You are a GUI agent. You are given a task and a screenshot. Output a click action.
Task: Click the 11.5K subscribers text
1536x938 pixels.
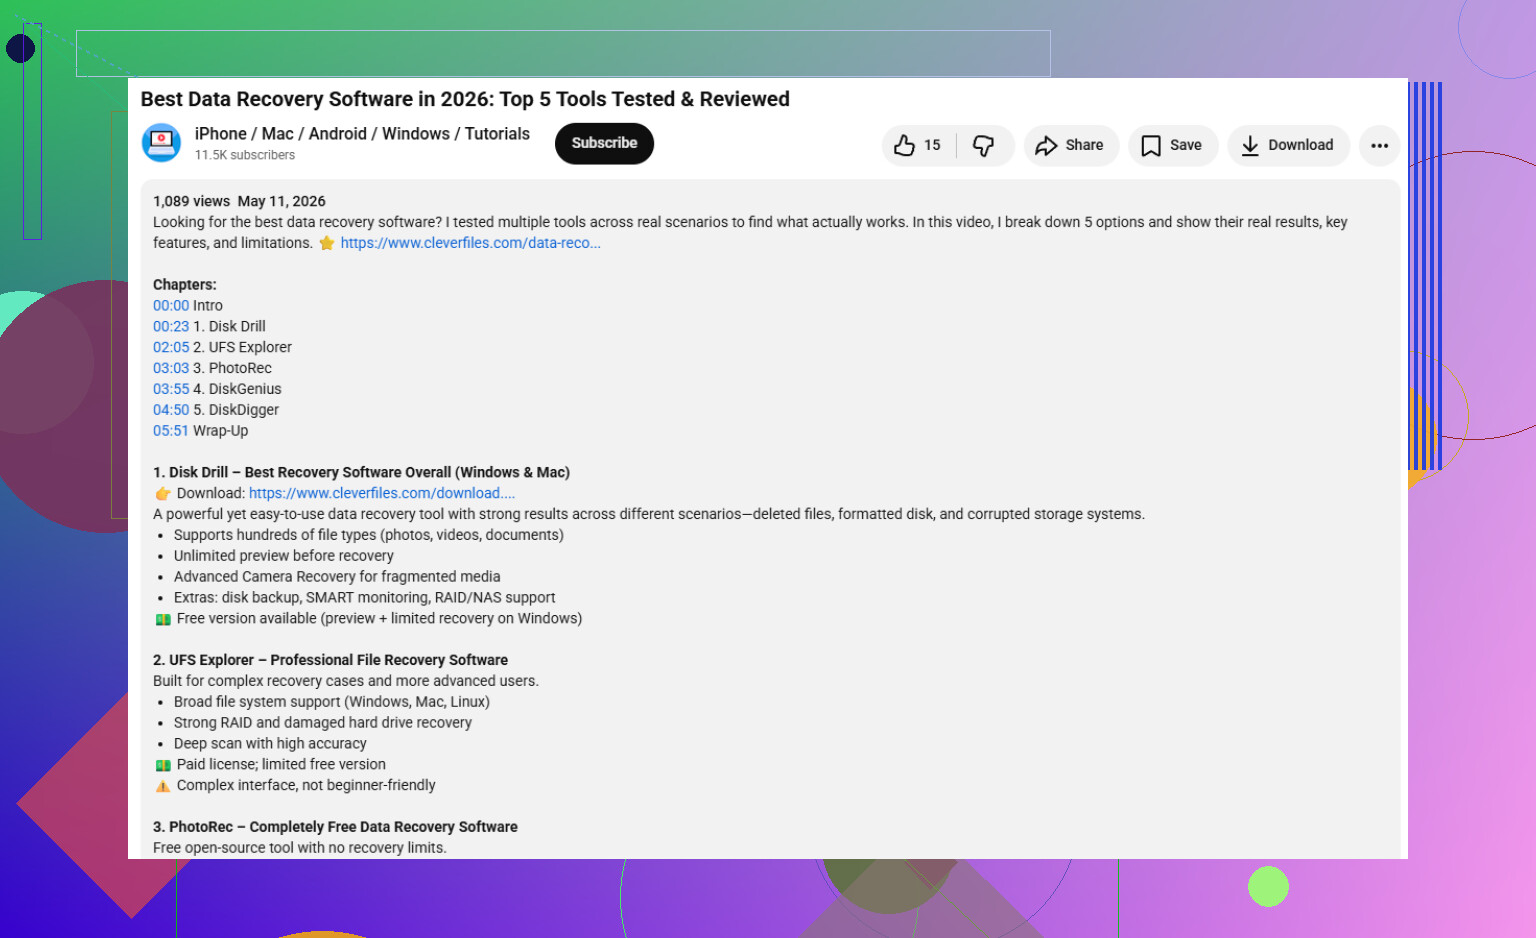(x=245, y=155)
